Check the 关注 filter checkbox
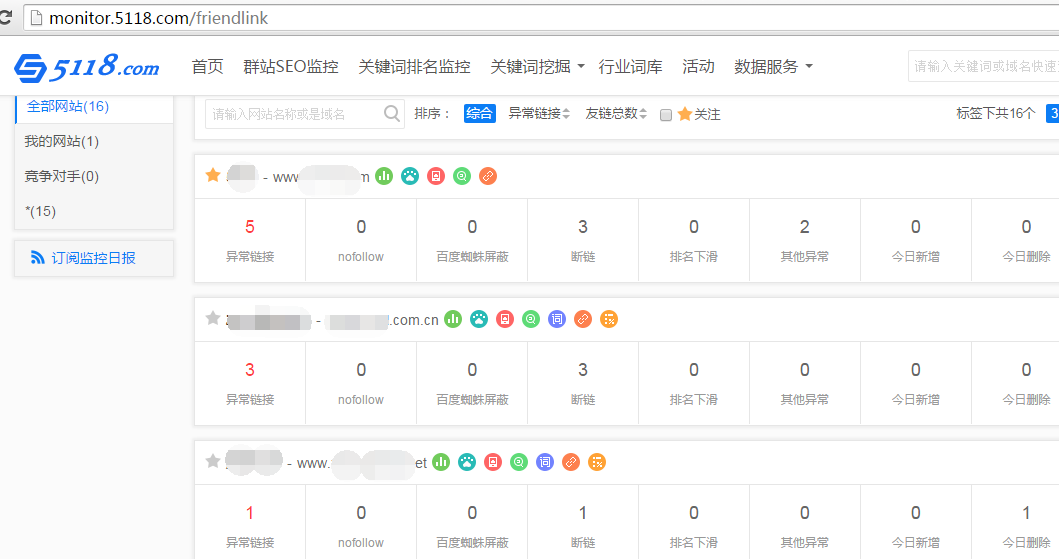1059x559 pixels. 666,115
